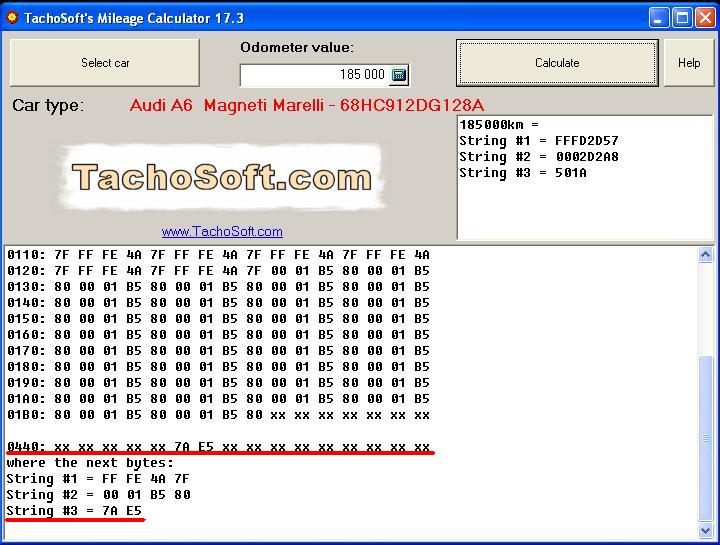Open the Help button
Image resolution: width=720 pixels, height=545 pixels.
tap(689, 62)
